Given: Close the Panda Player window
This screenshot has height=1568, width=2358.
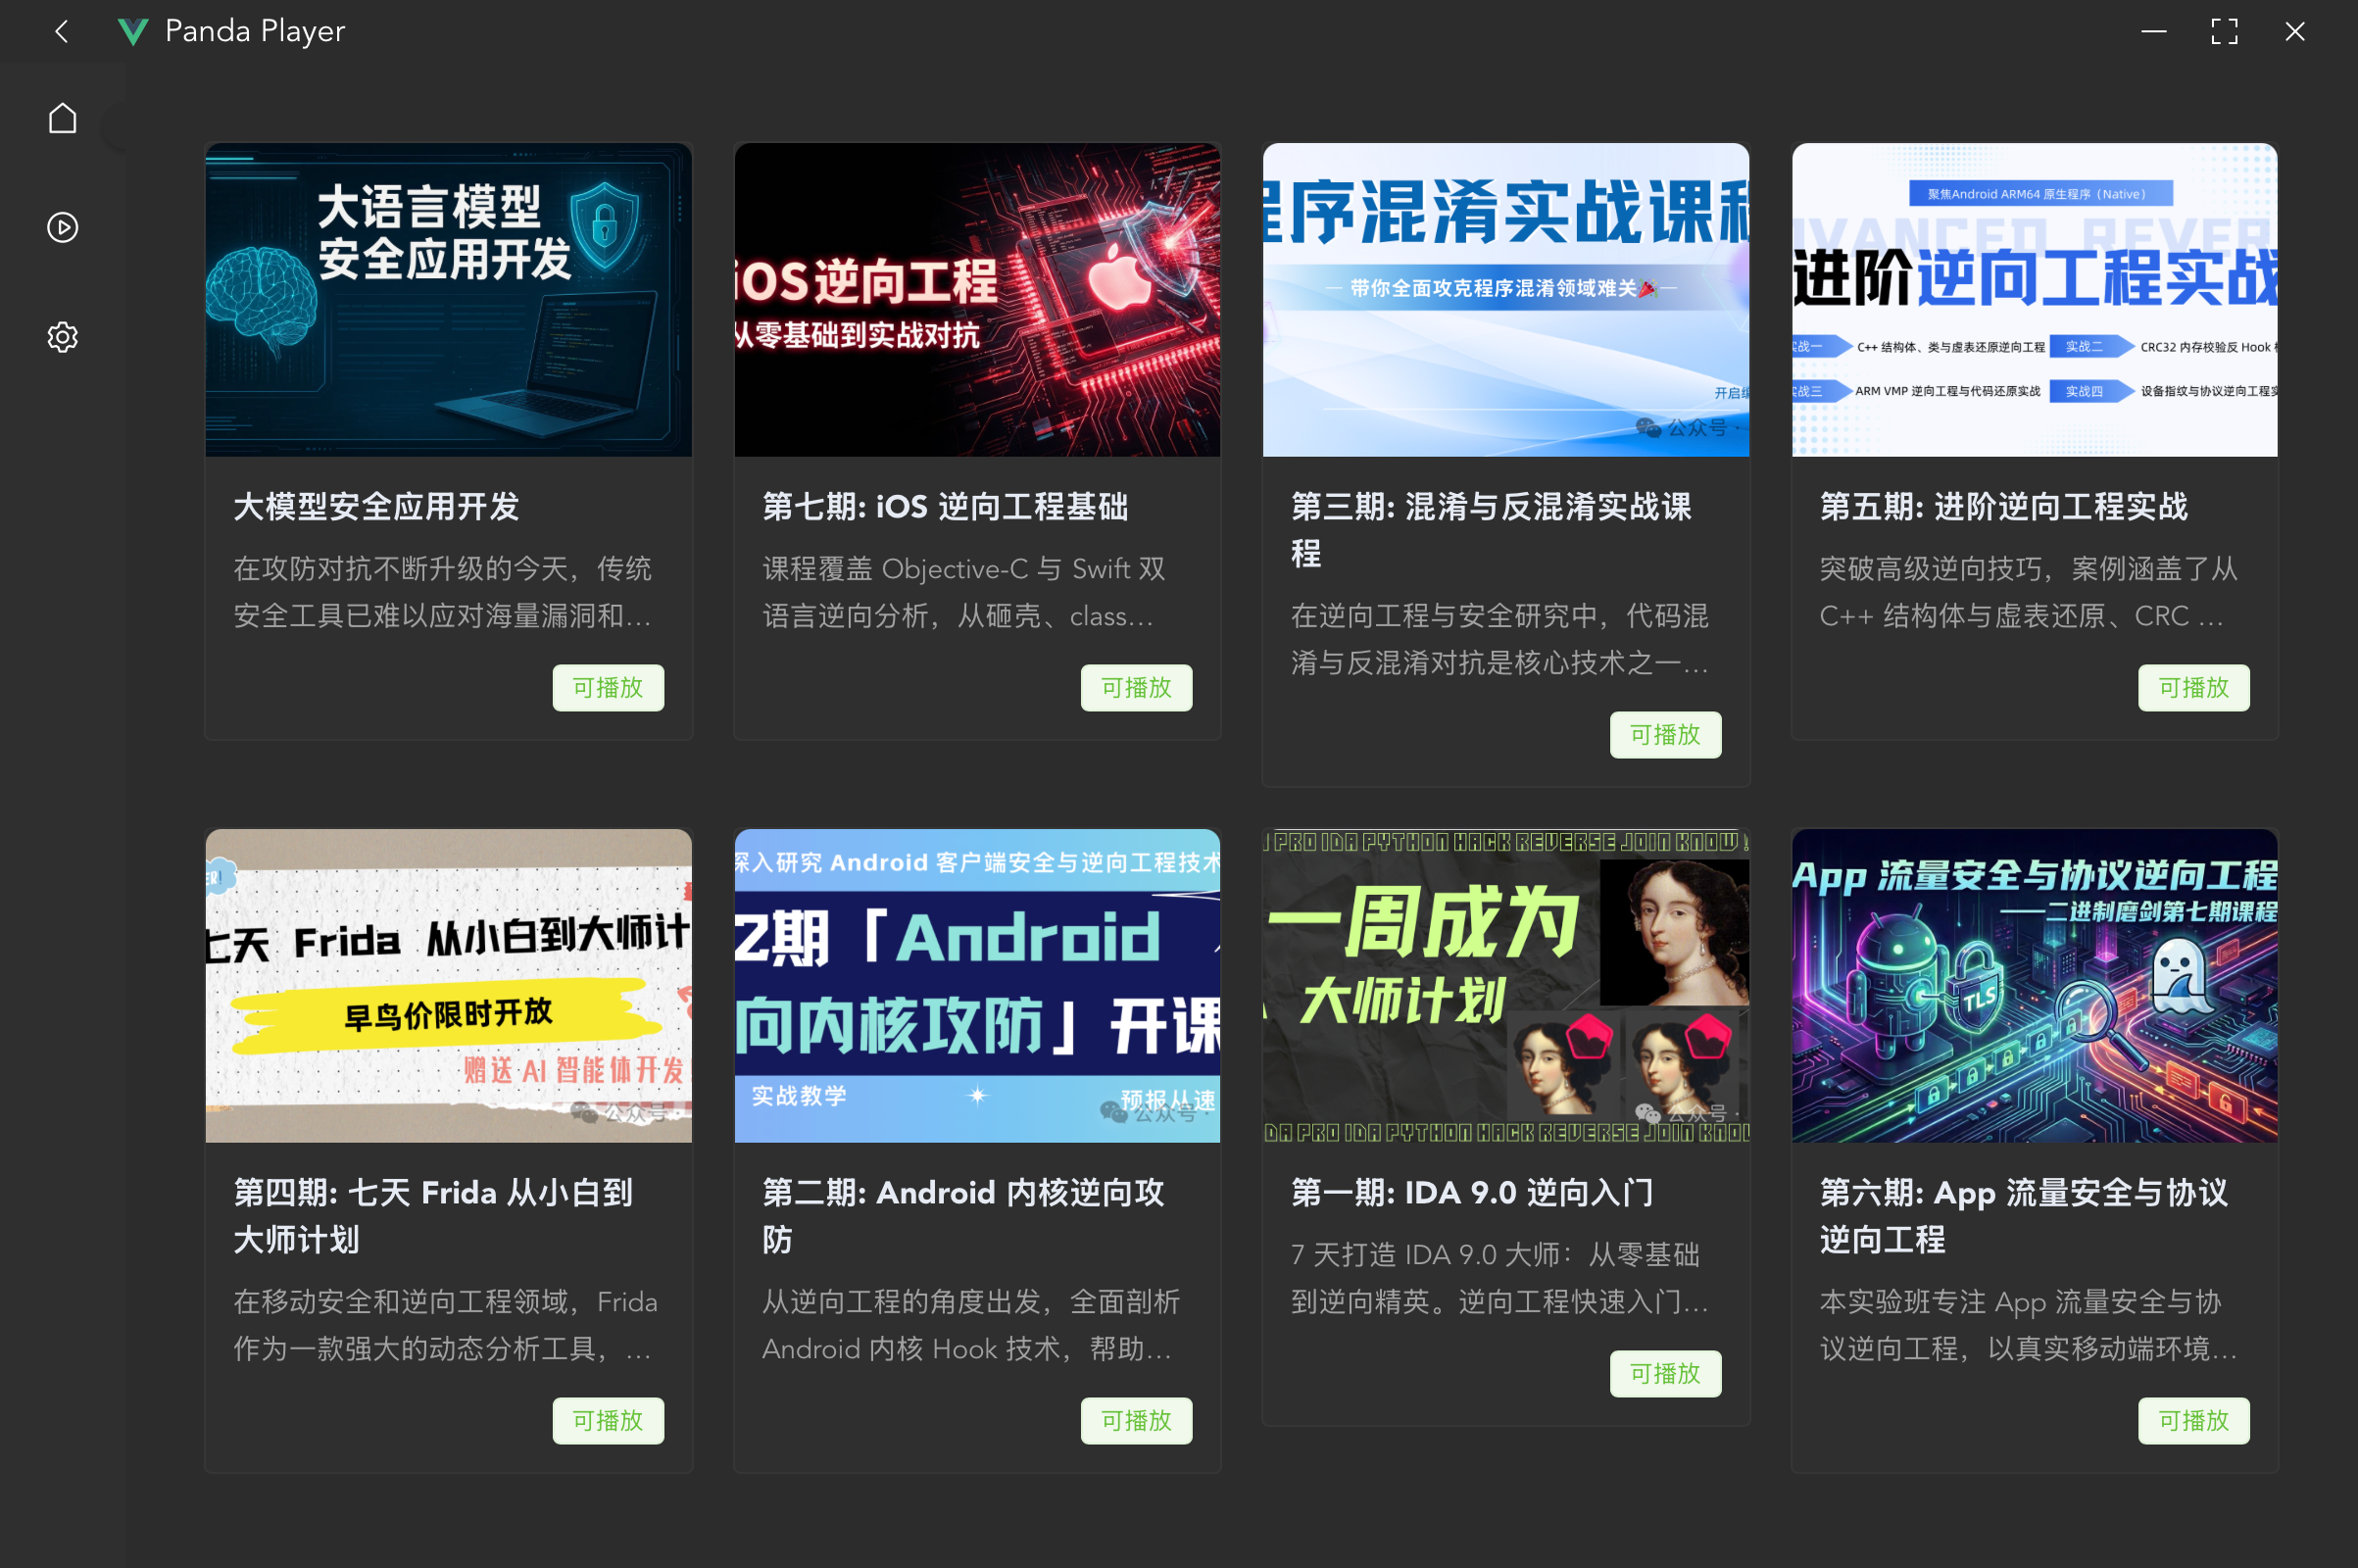Looking at the screenshot, I should [2295, 31].
